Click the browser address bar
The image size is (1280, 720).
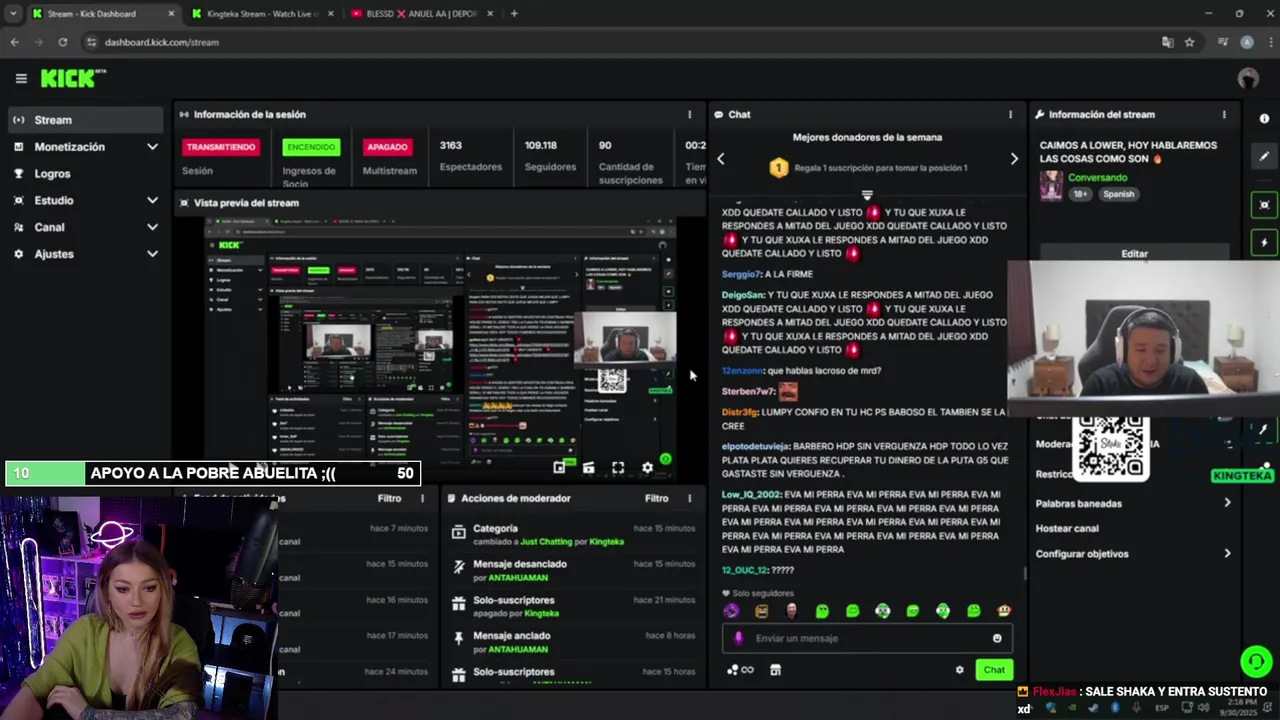[x=620, y=42]
